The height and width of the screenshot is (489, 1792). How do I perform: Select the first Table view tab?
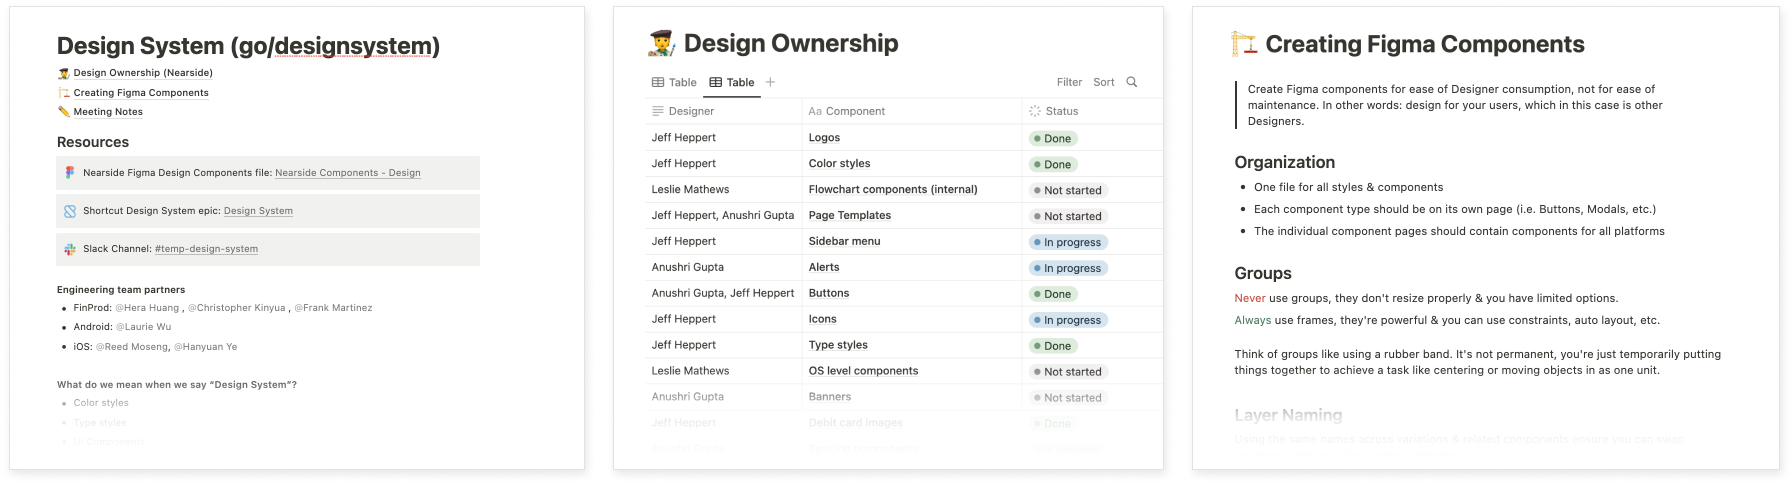tap(674, 82)
